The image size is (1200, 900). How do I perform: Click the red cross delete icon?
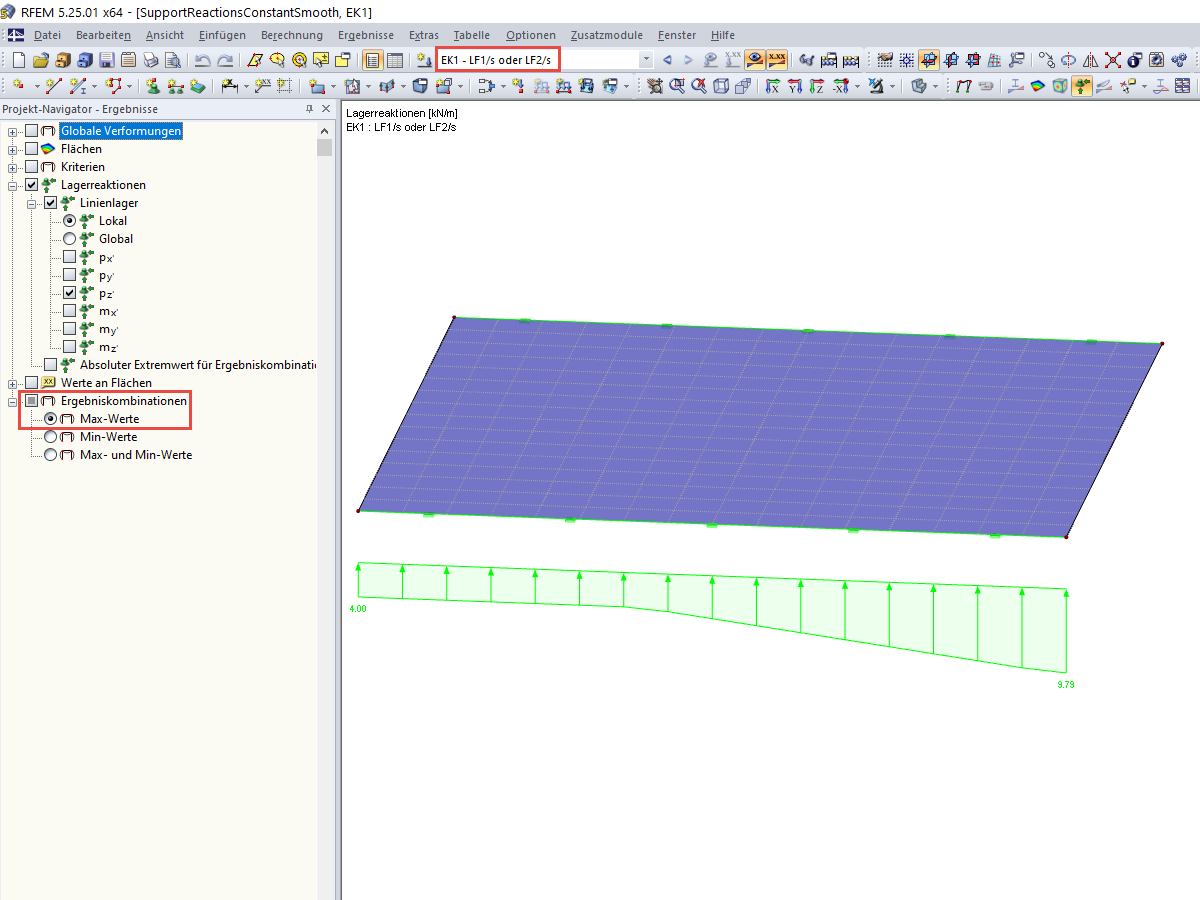coord(1113,60)
